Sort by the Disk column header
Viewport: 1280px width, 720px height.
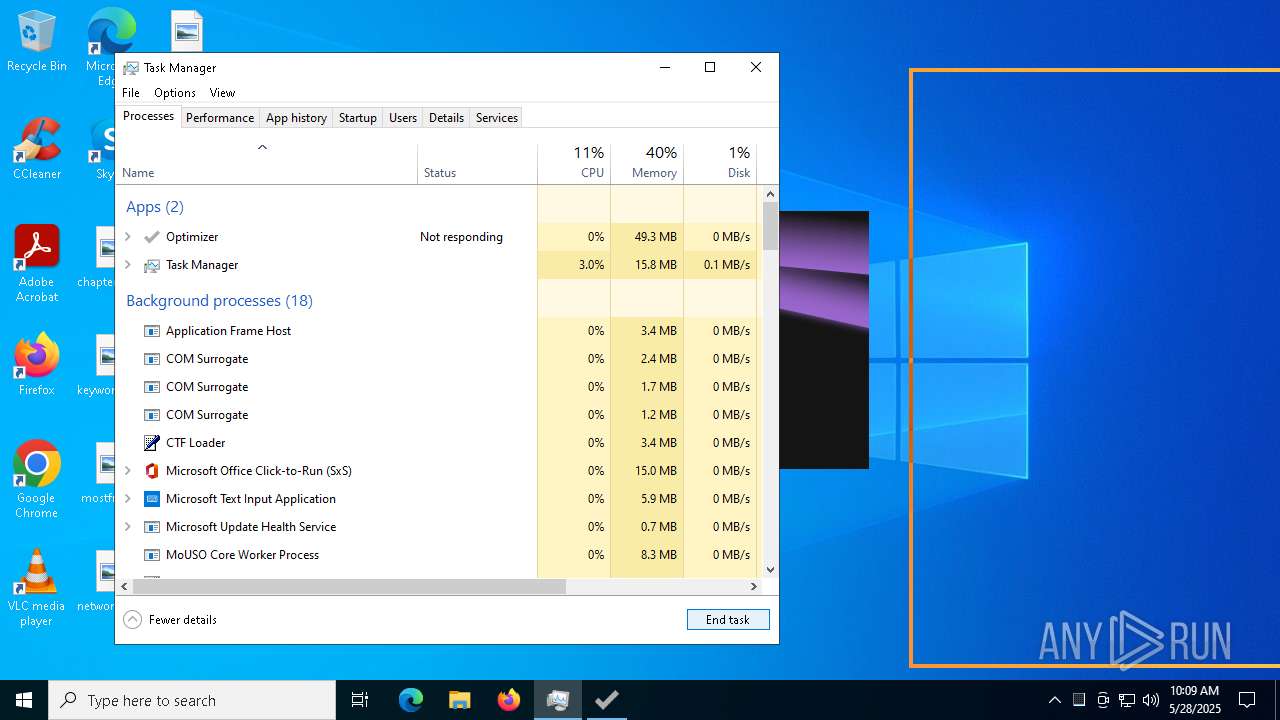[x=720, y=163]
